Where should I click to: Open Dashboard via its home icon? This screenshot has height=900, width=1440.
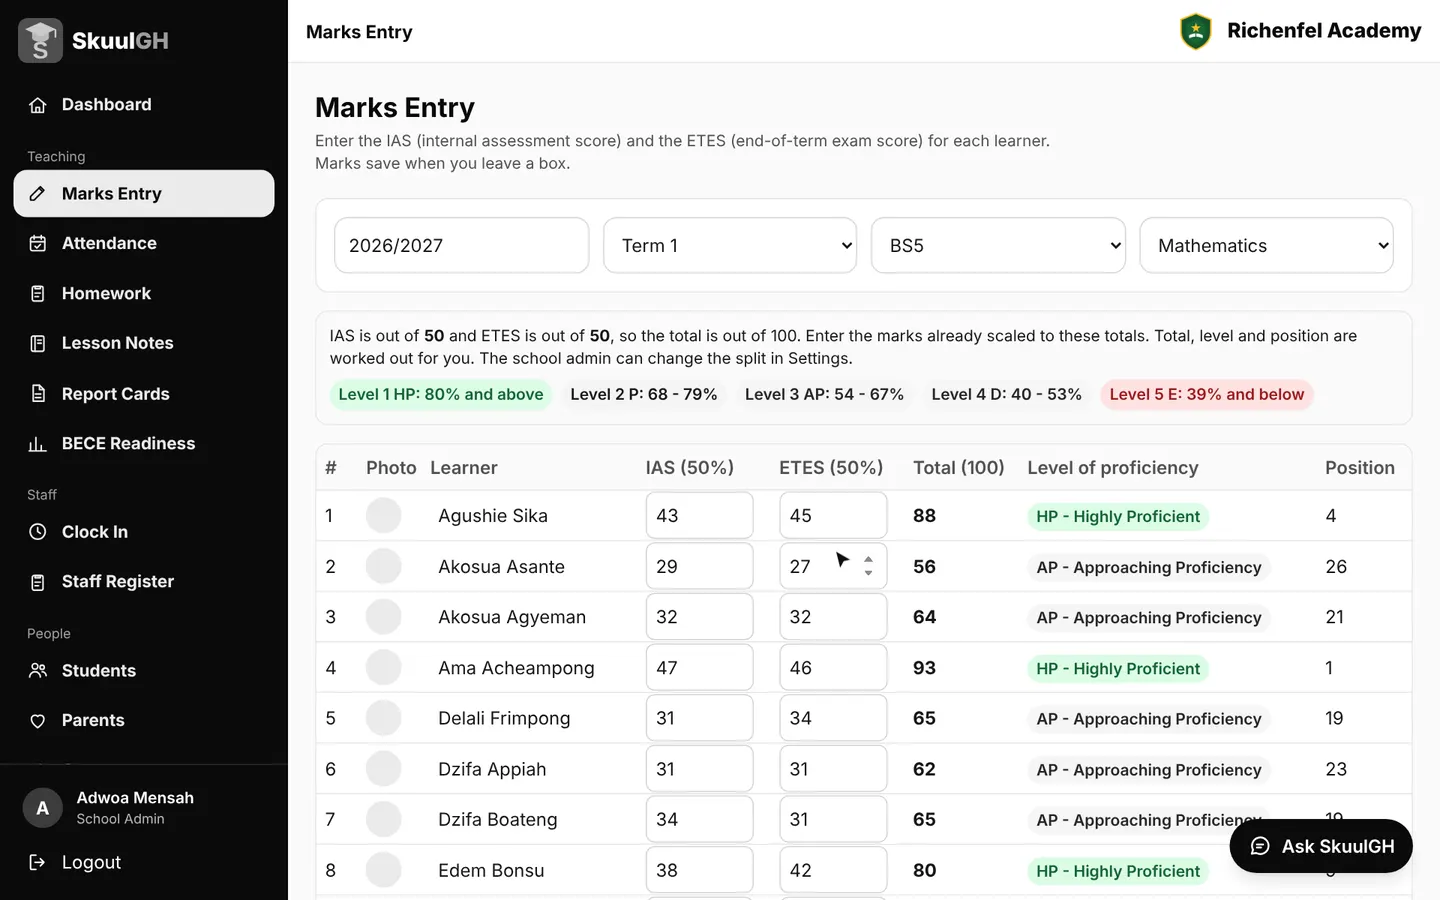pyautogui.click(x=38, y=105)
